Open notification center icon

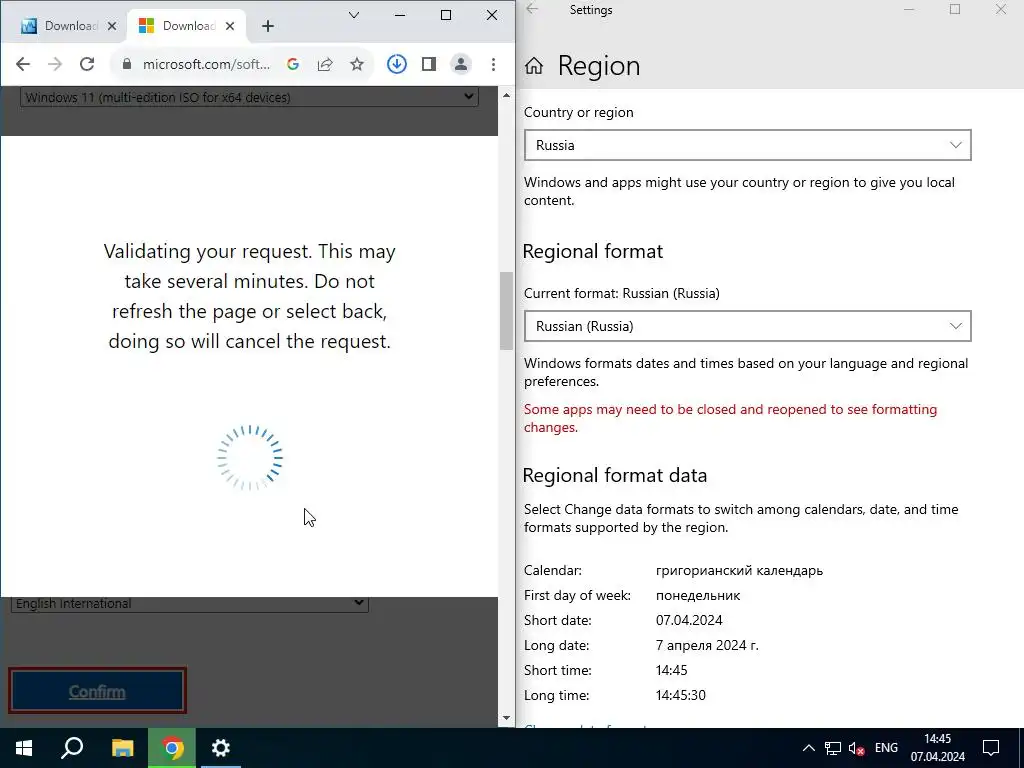(991, 748)
